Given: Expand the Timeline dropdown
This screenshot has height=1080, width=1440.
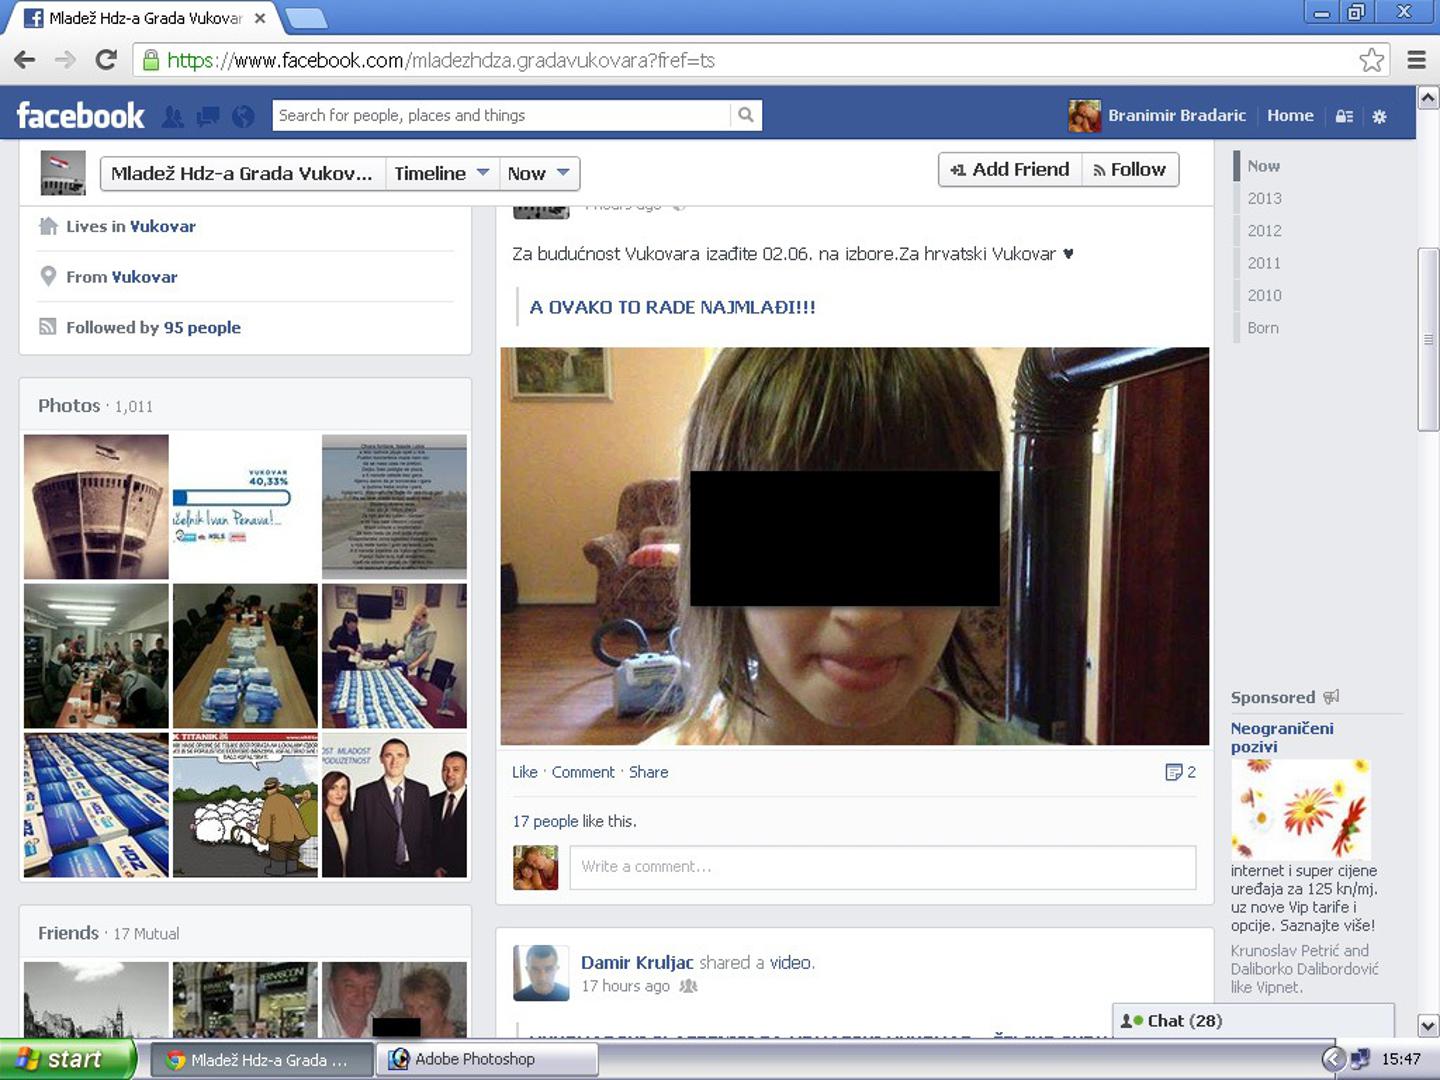Looking at the screenshot, I should pos(441,173).
